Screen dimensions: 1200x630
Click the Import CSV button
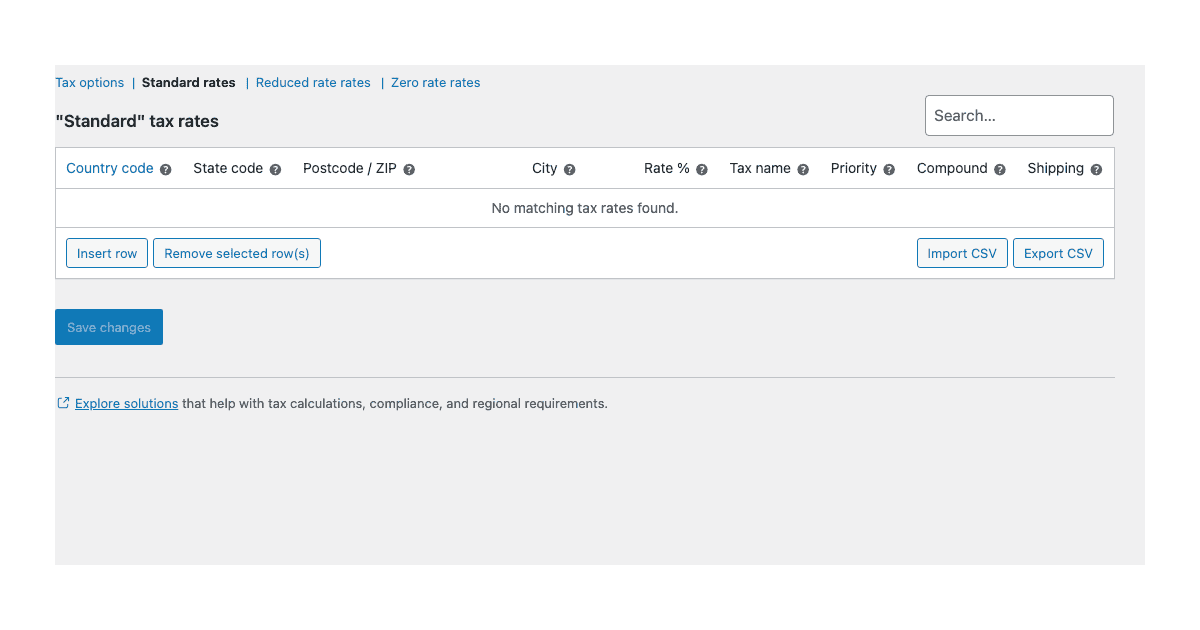click(x=962, y=253)
